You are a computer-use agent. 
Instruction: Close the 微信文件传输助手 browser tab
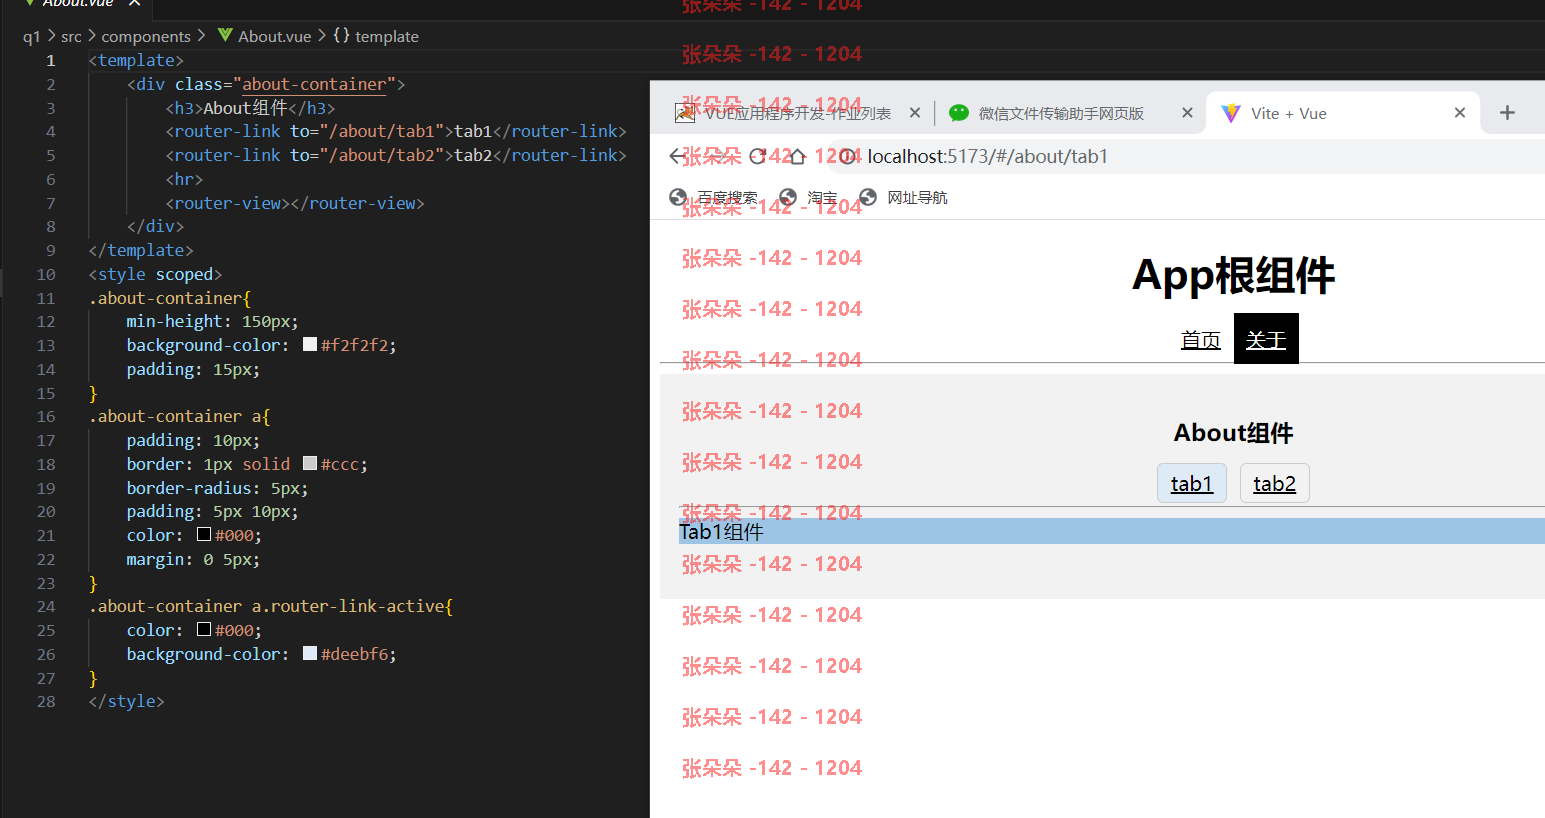point(1187,113)
